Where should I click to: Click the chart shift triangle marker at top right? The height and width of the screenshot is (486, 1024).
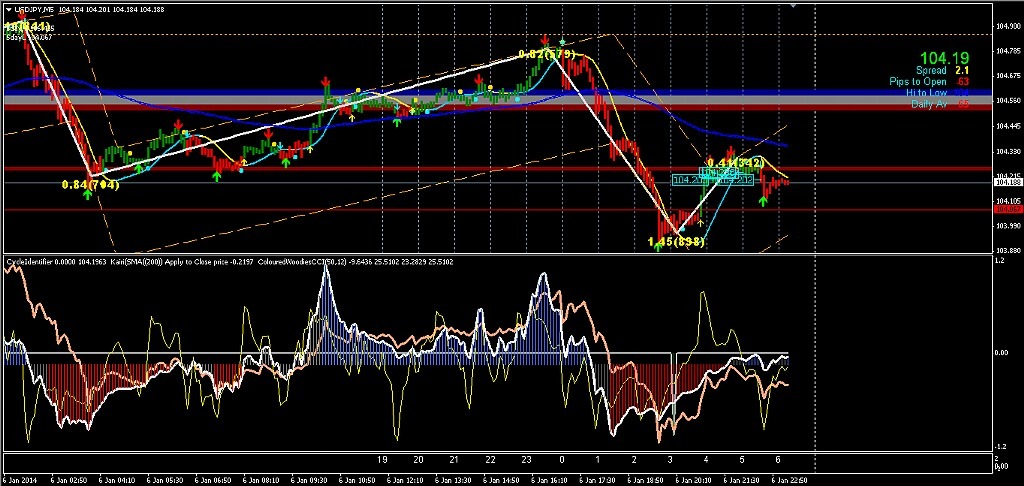pyautogui.click(x=792, y=5)
